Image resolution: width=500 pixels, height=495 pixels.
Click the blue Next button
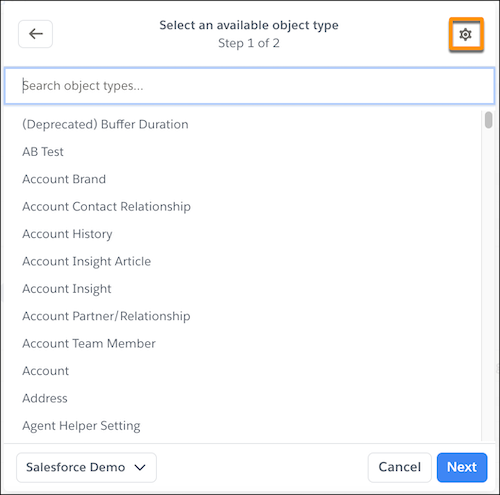(462, 467)
